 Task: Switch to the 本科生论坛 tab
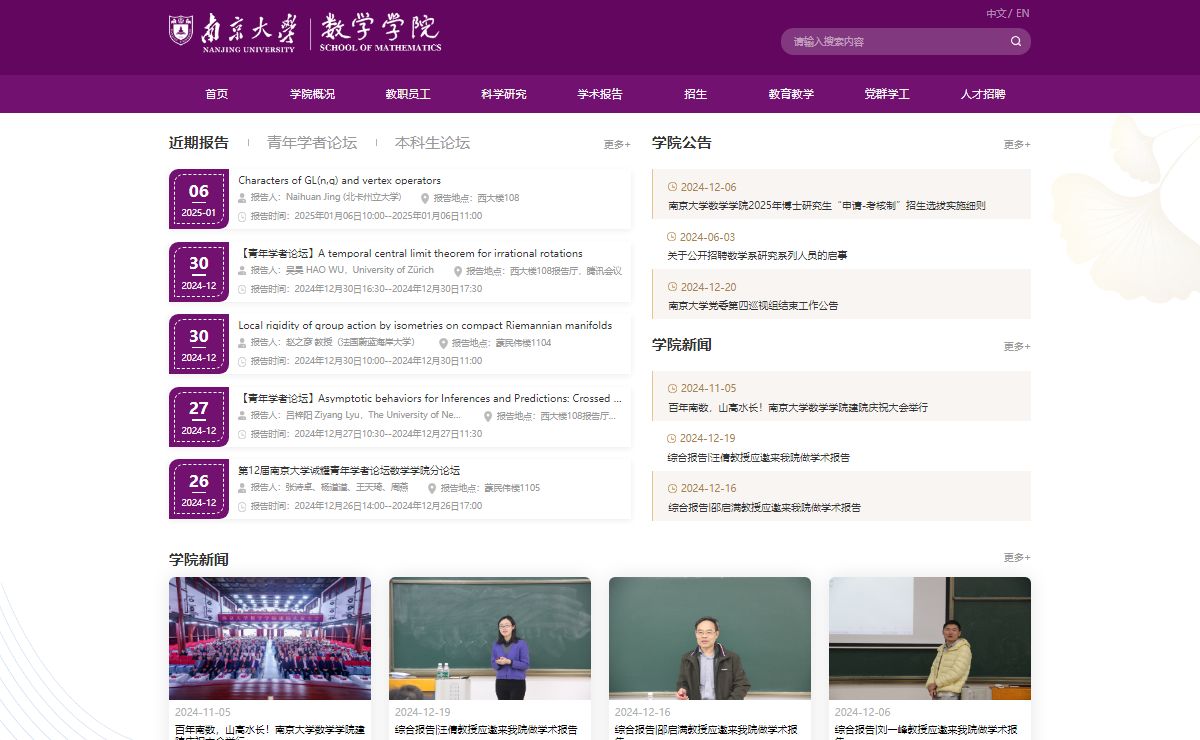[432, 143]
